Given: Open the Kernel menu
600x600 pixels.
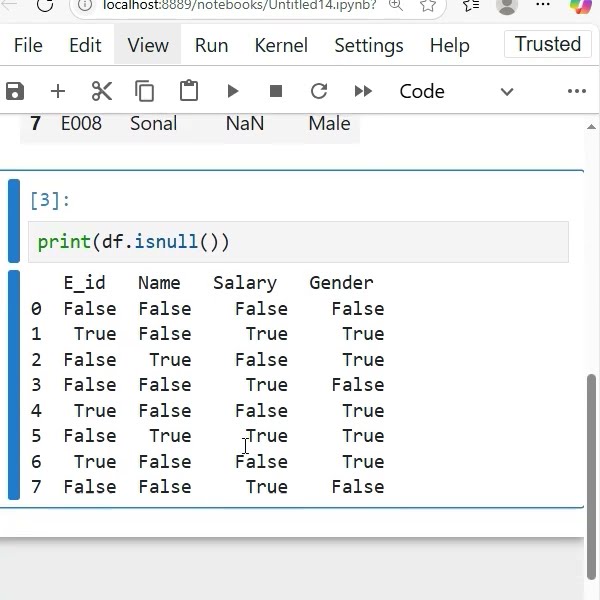Looking at the screenshot, I should coord(281,45).
